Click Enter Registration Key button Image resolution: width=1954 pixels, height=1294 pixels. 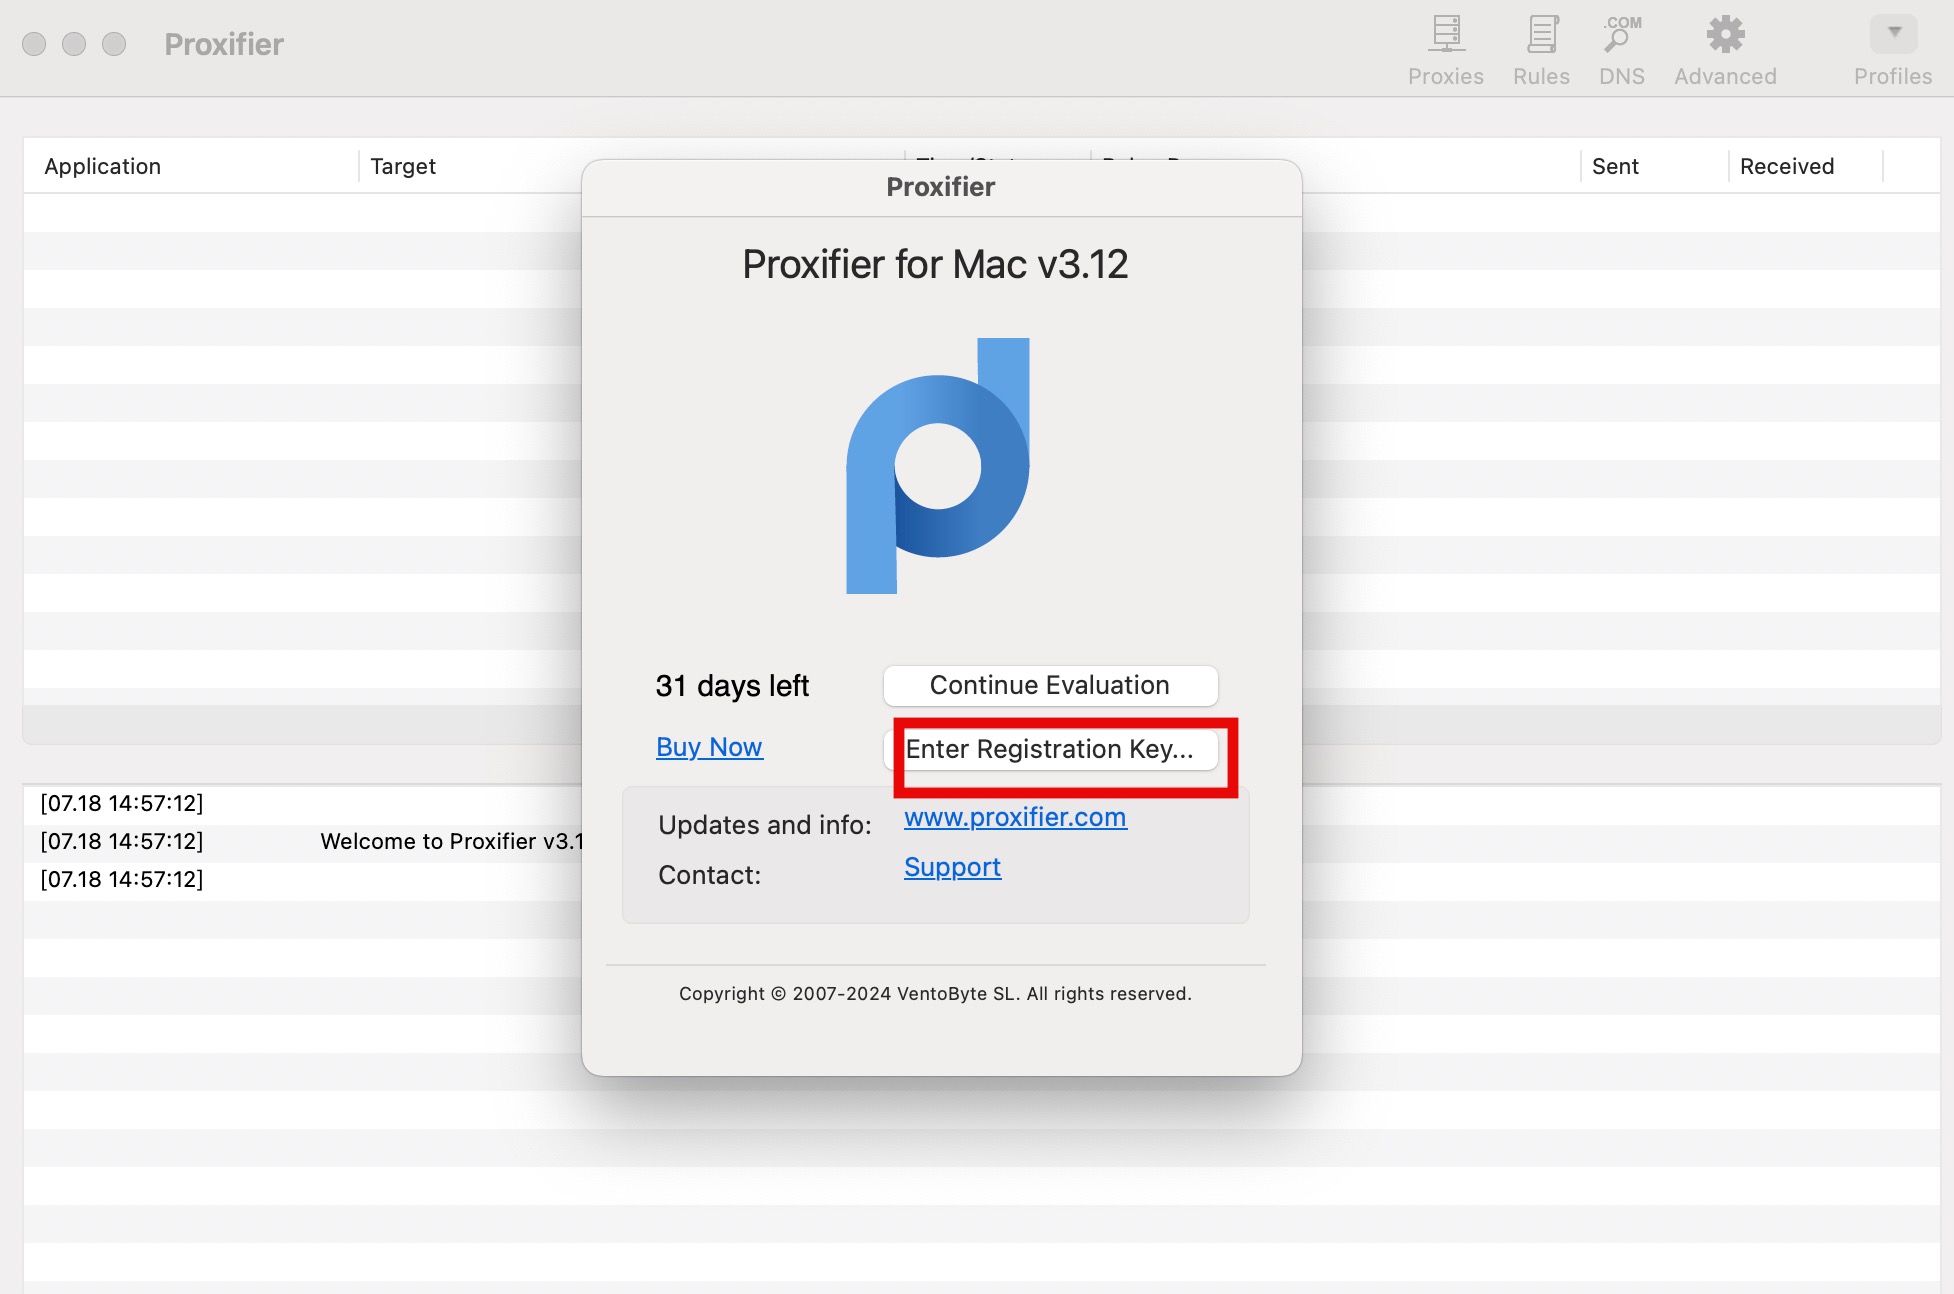click(x=1050, y=749)
